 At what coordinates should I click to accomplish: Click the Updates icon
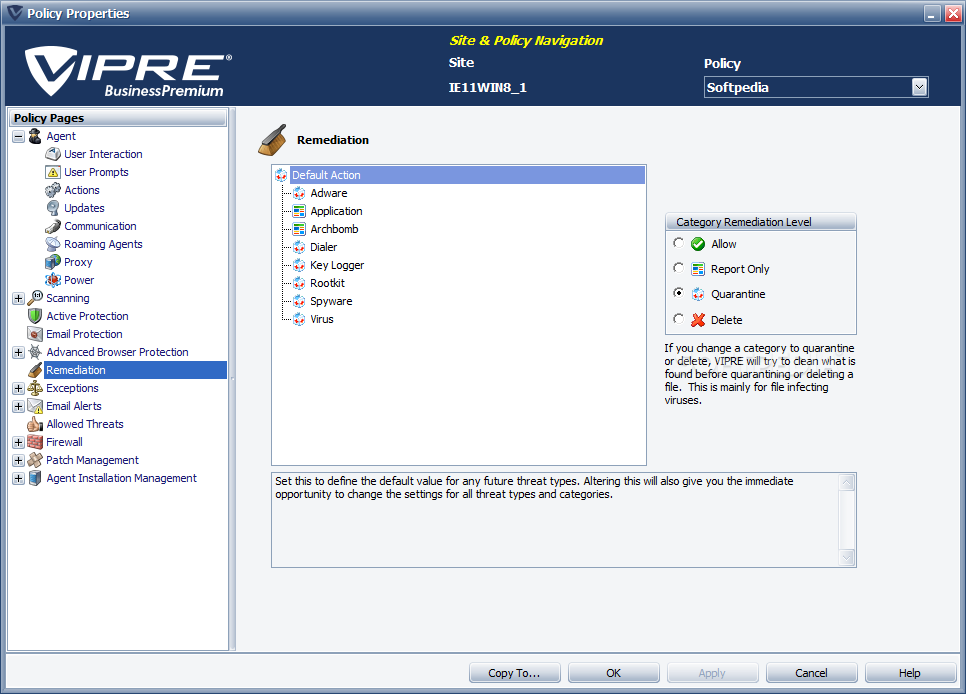[x=53, y=208]
